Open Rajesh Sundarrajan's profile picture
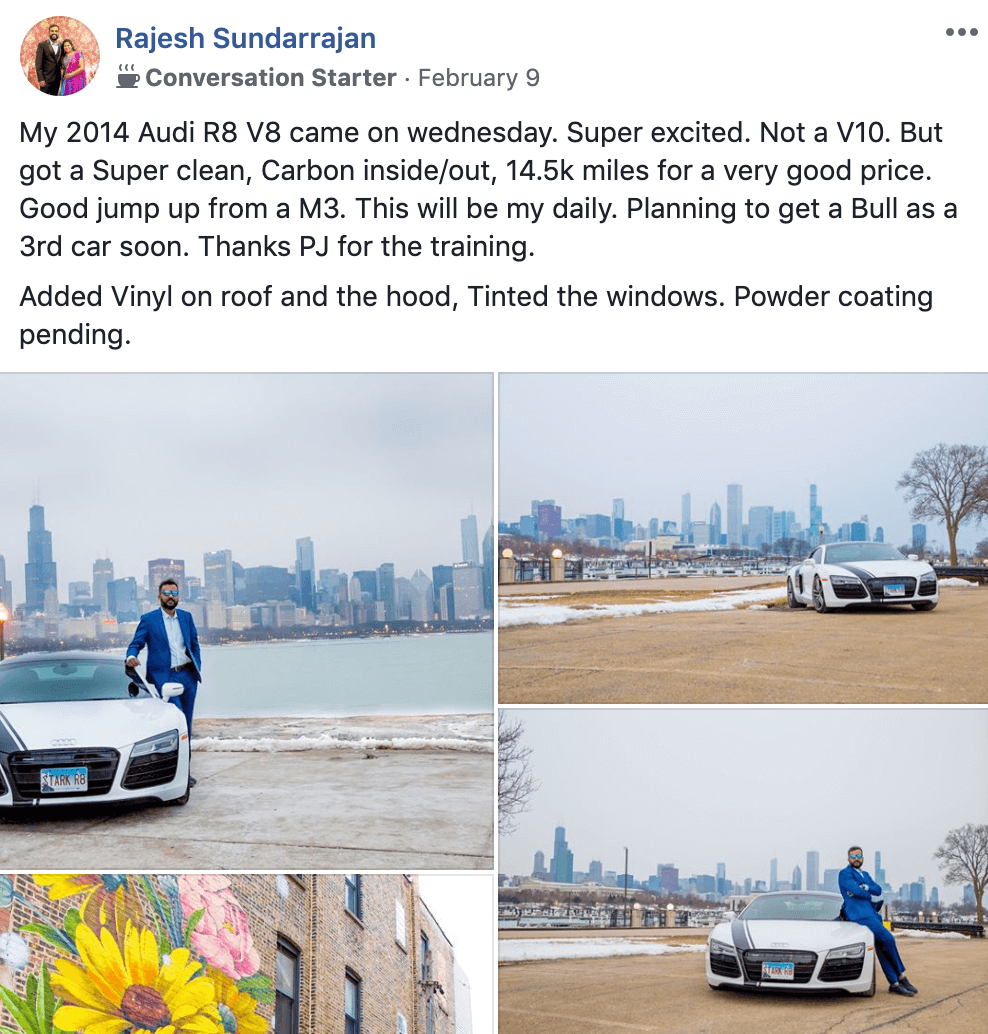 click(60, 56)
